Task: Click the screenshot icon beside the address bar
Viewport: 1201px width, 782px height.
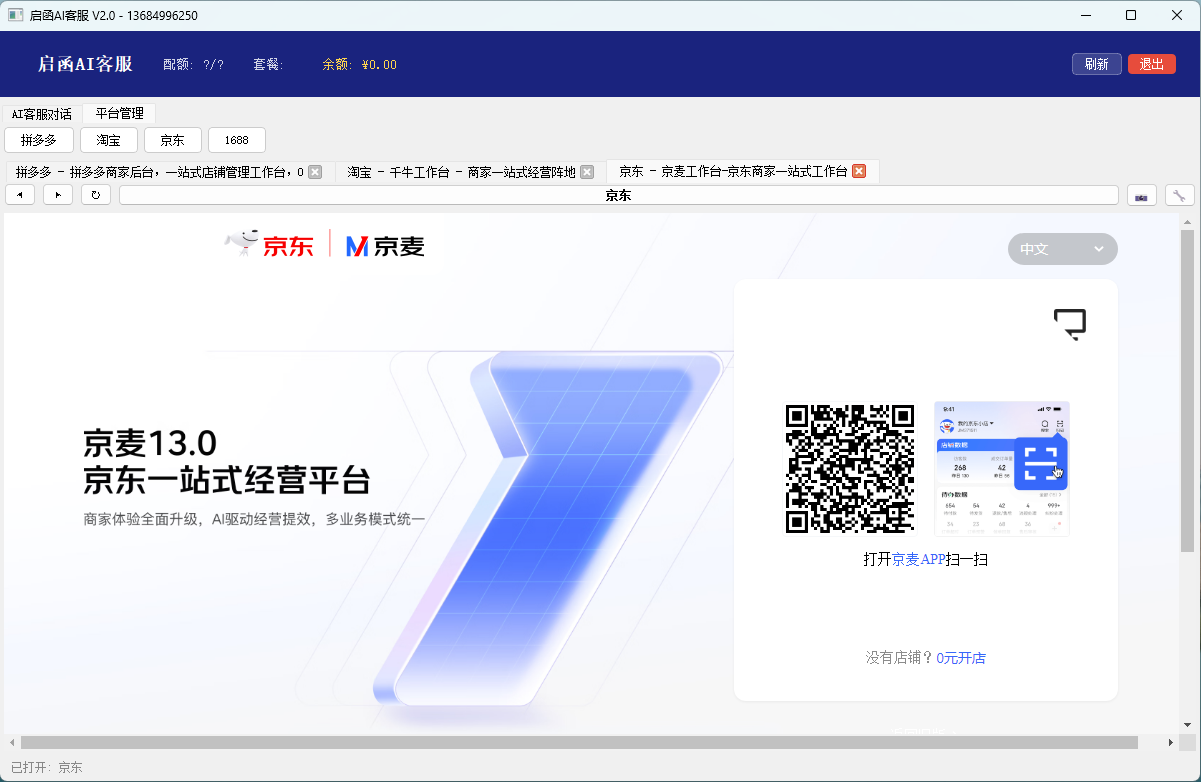Action: (1142, 195)
